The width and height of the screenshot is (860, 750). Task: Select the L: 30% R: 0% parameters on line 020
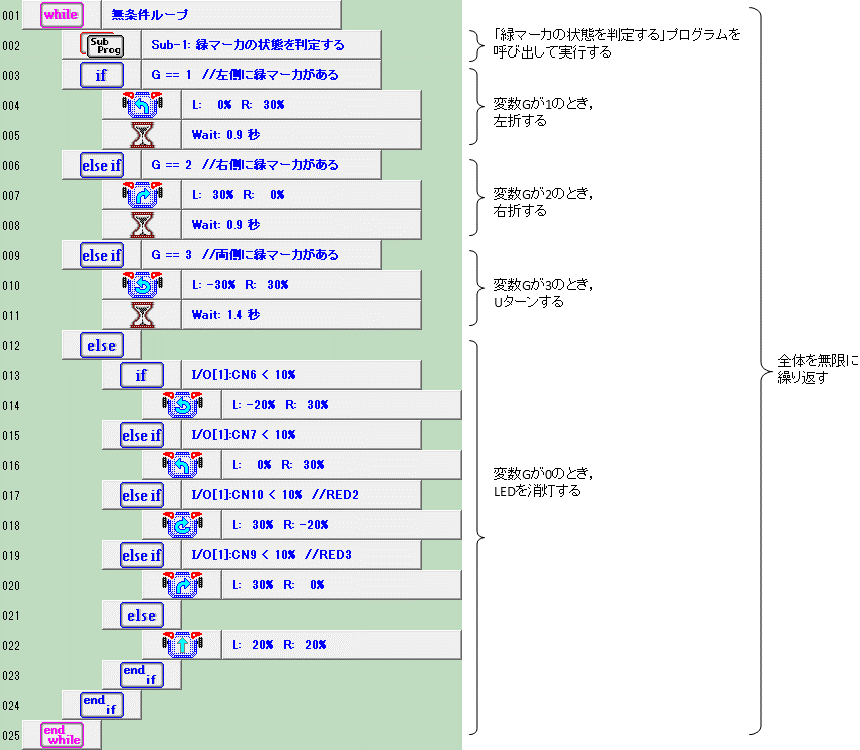point(278,585)
